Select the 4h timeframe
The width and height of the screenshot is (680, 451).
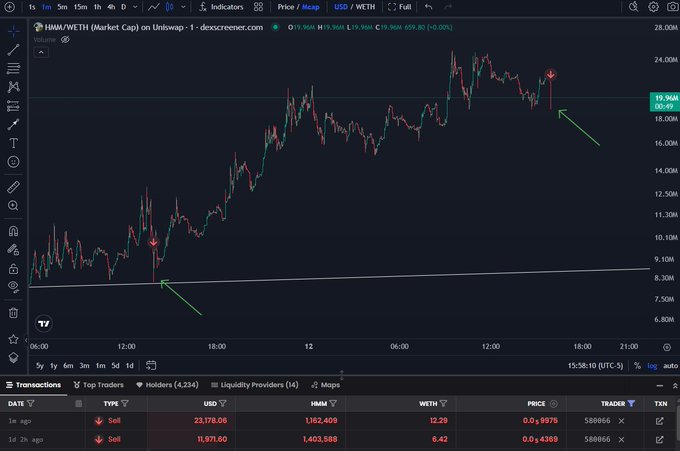pos(111,7)
